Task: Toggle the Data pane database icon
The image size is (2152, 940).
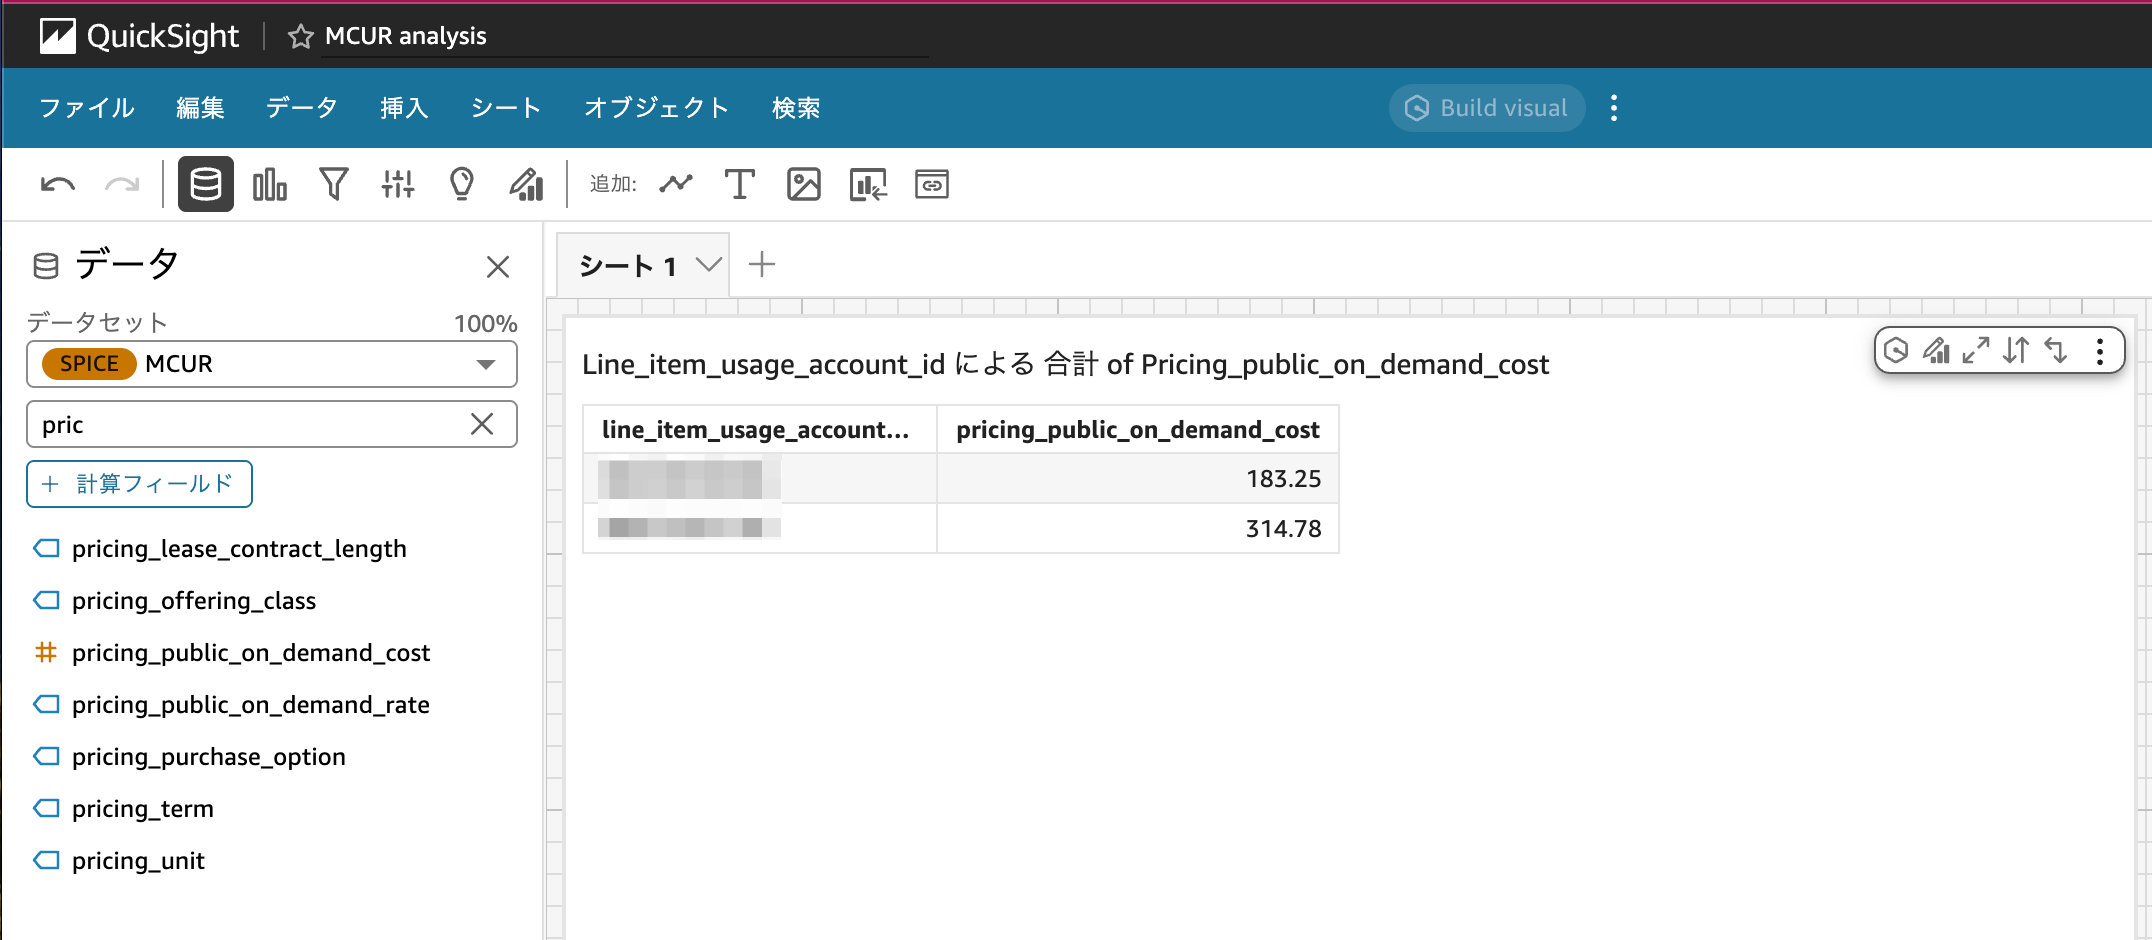Action: 206,184
